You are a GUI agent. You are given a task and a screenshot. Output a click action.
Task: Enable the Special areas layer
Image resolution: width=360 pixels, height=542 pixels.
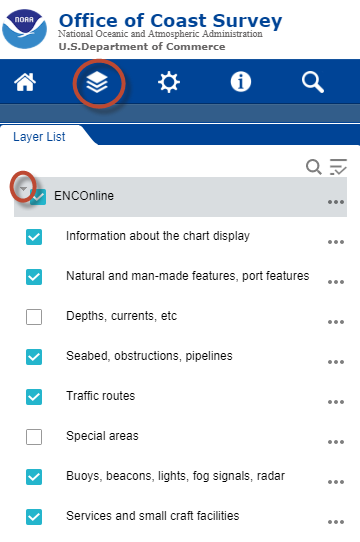click(x=34, y=437)
